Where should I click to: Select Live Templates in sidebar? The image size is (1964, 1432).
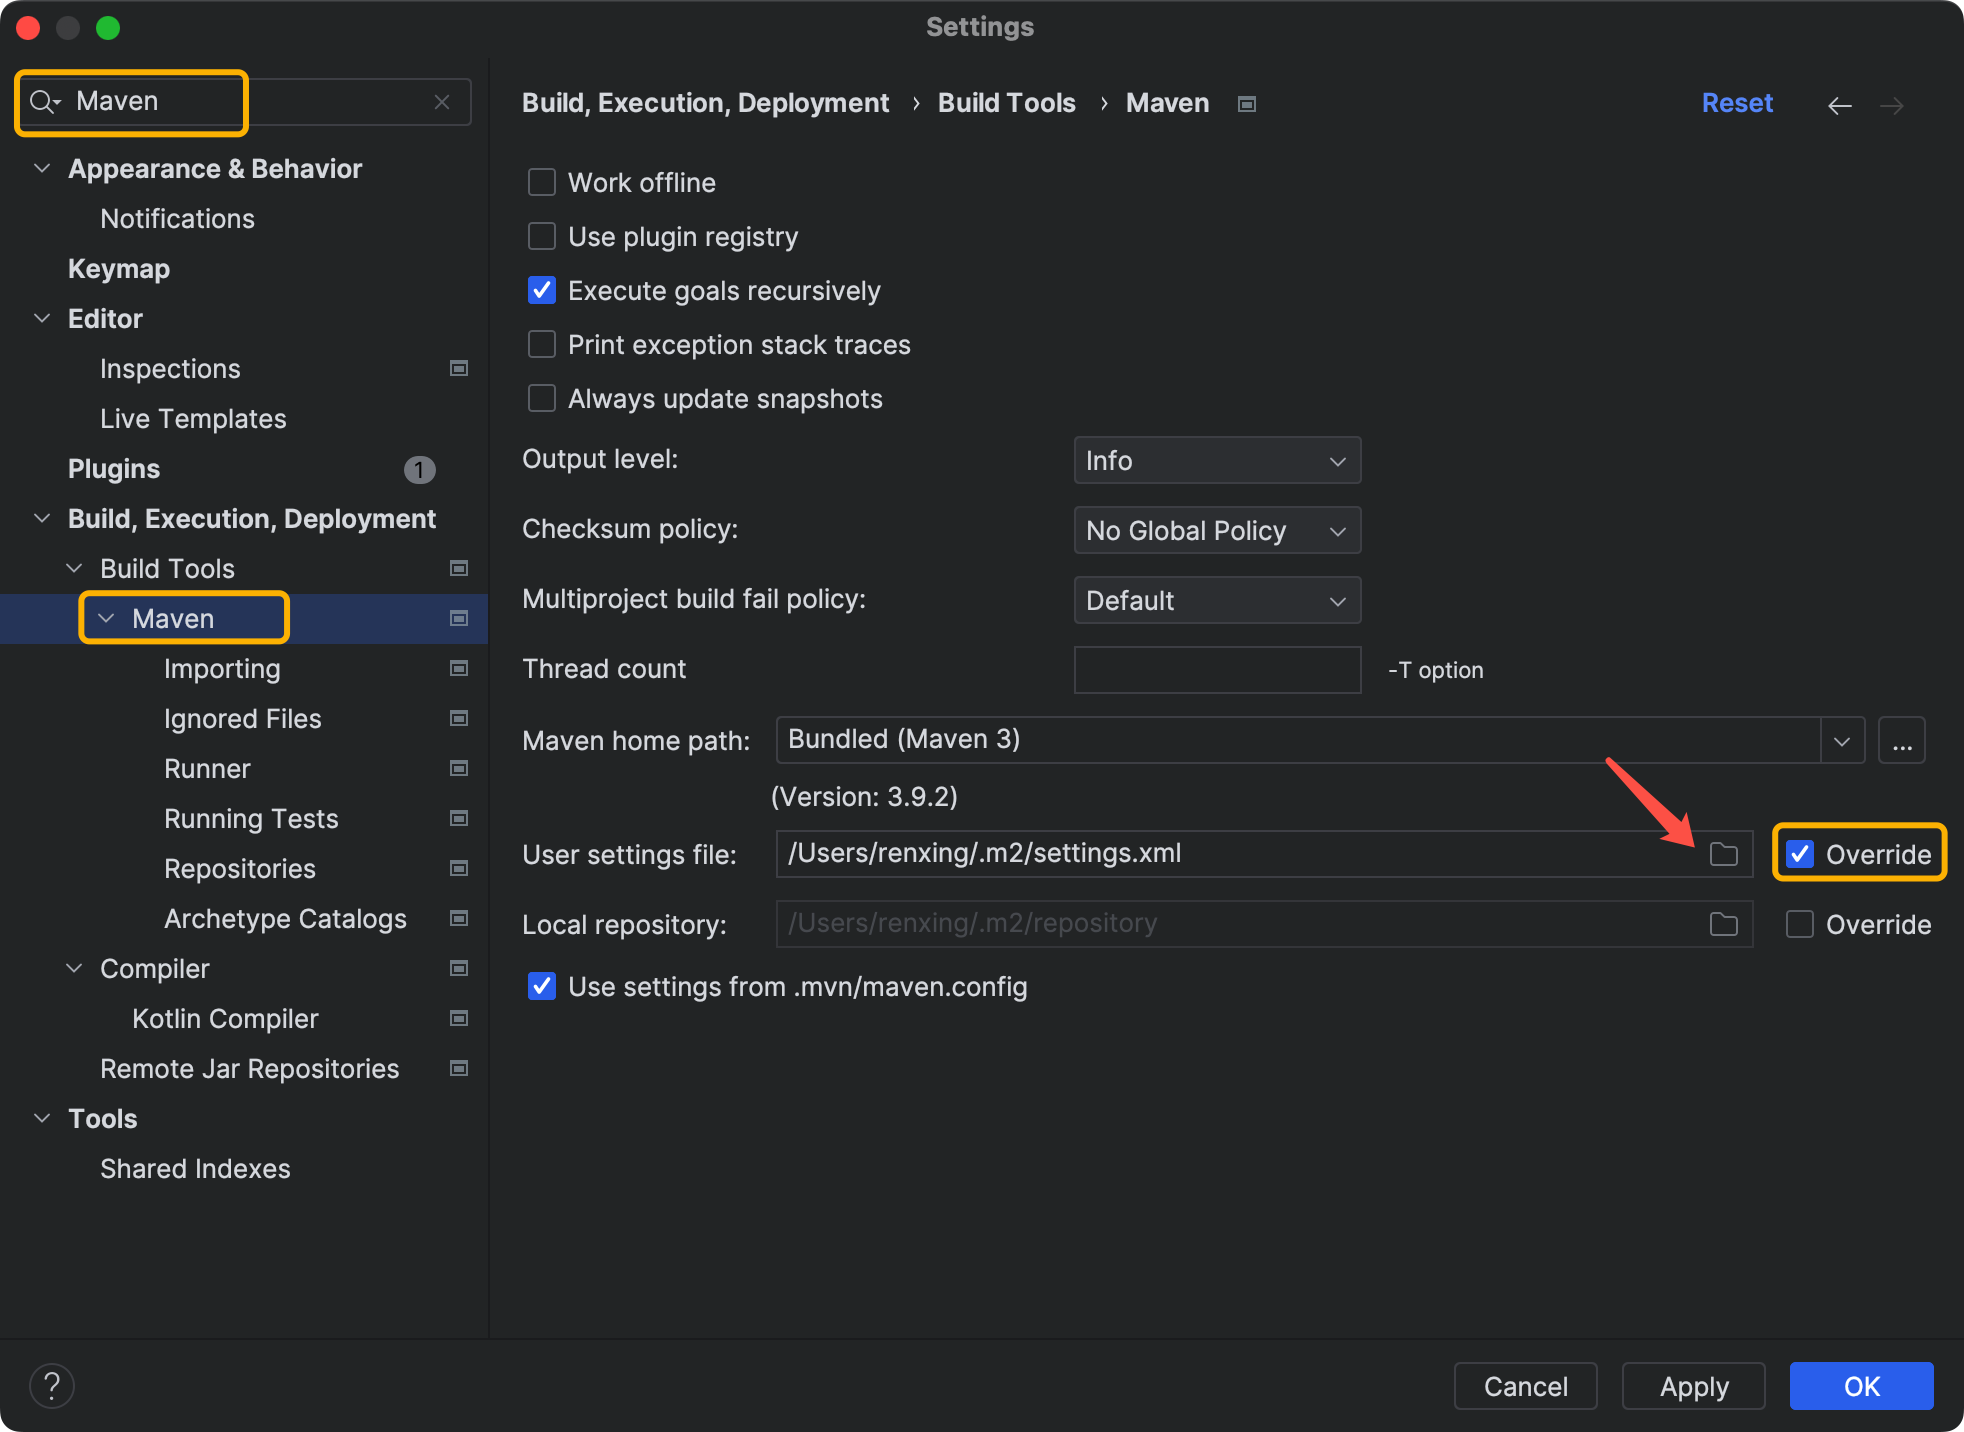point(193,419)
